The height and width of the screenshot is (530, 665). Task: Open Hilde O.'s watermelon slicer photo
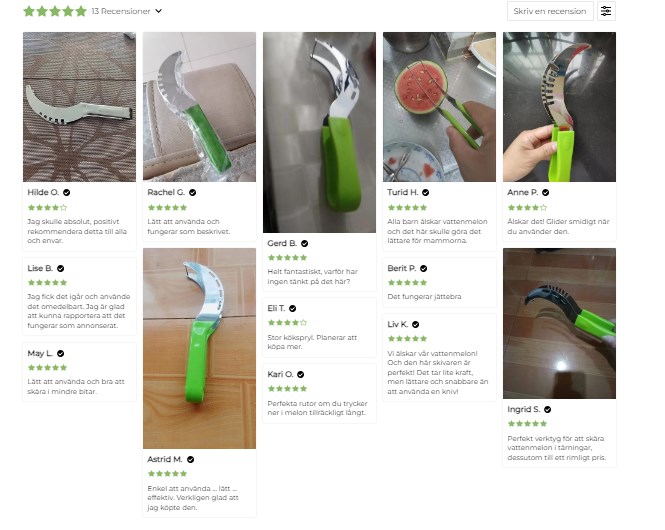(79, 107)
